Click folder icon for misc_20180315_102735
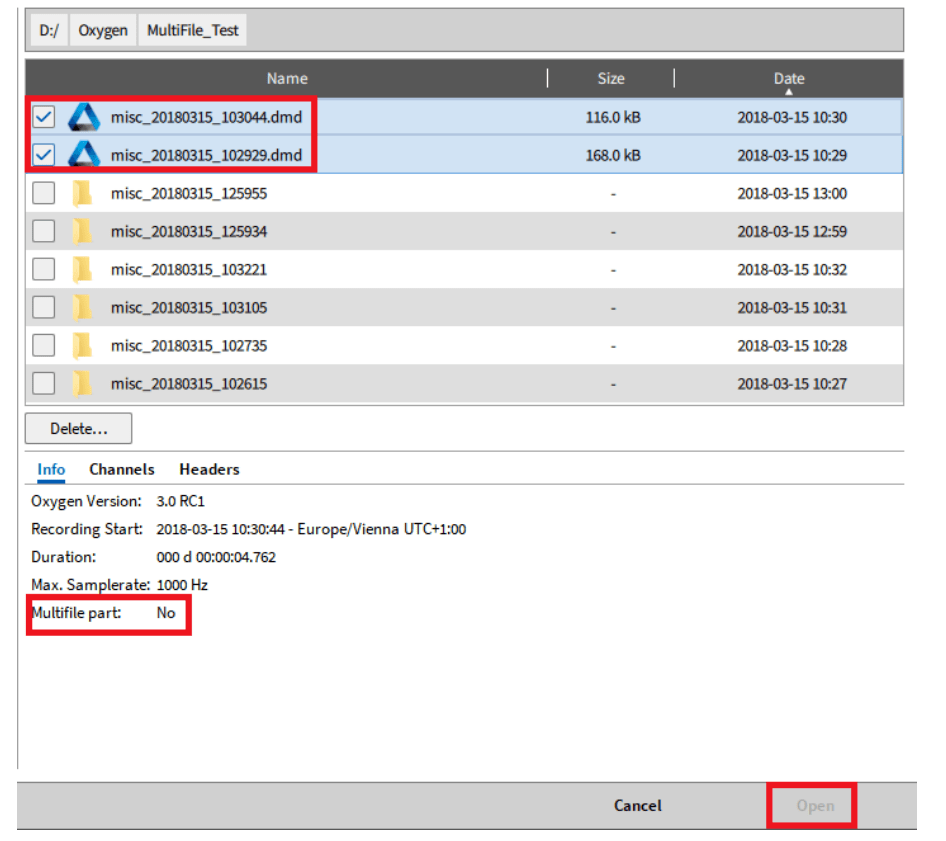The width and height of the screenshot is (946, 841). 82,346
